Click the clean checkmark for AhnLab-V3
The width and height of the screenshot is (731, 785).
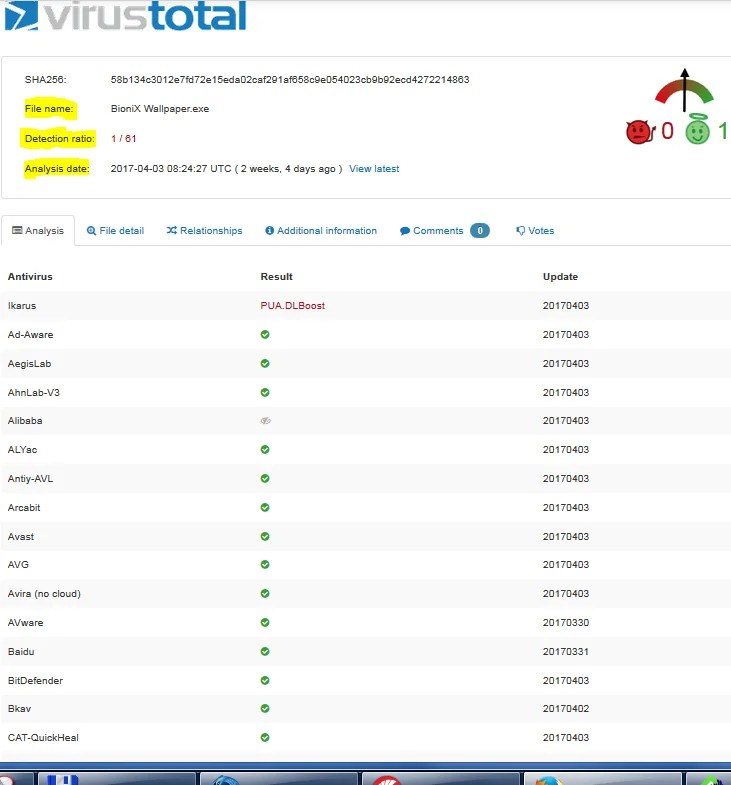click(x=265, y=392)
